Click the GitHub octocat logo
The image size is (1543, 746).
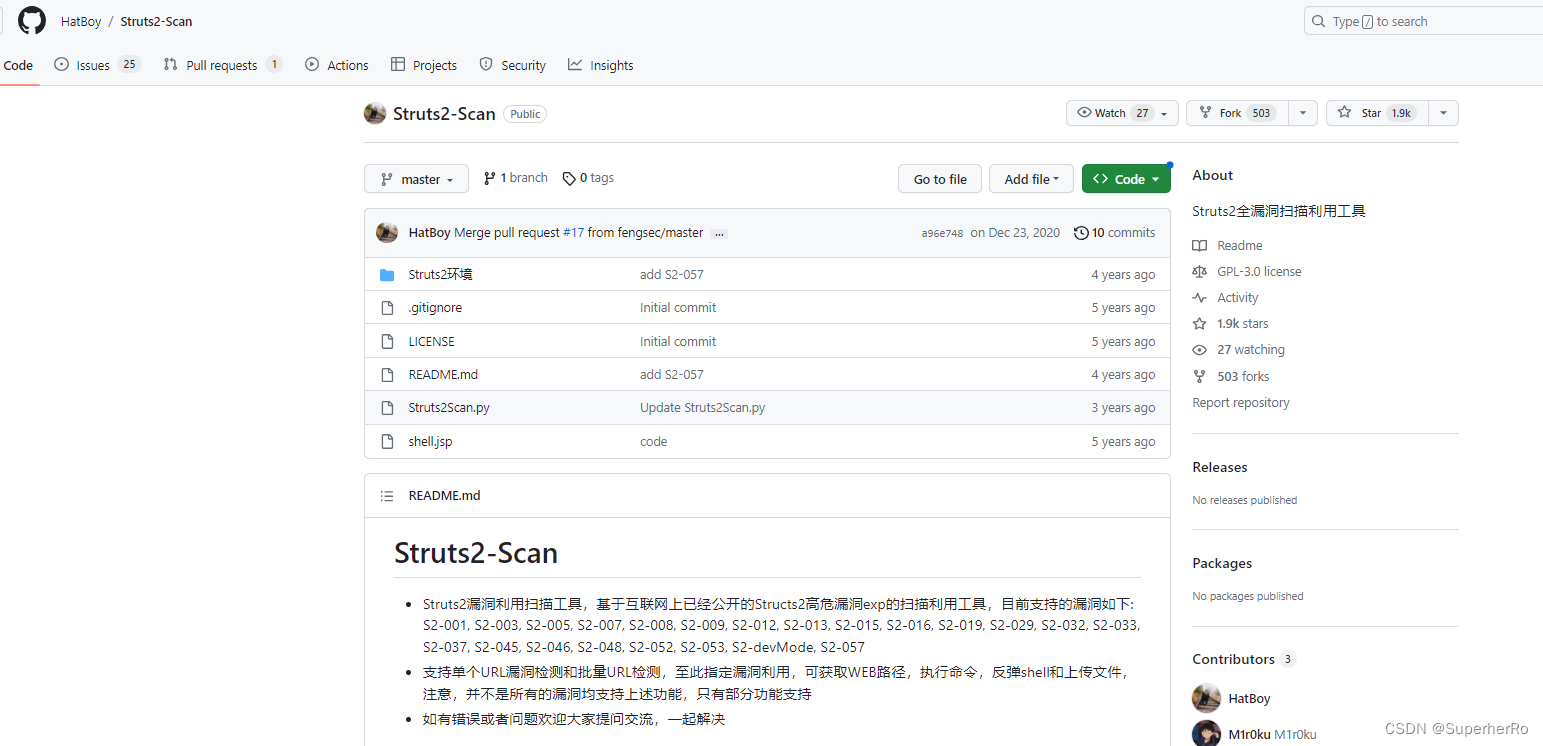(32, 21)
